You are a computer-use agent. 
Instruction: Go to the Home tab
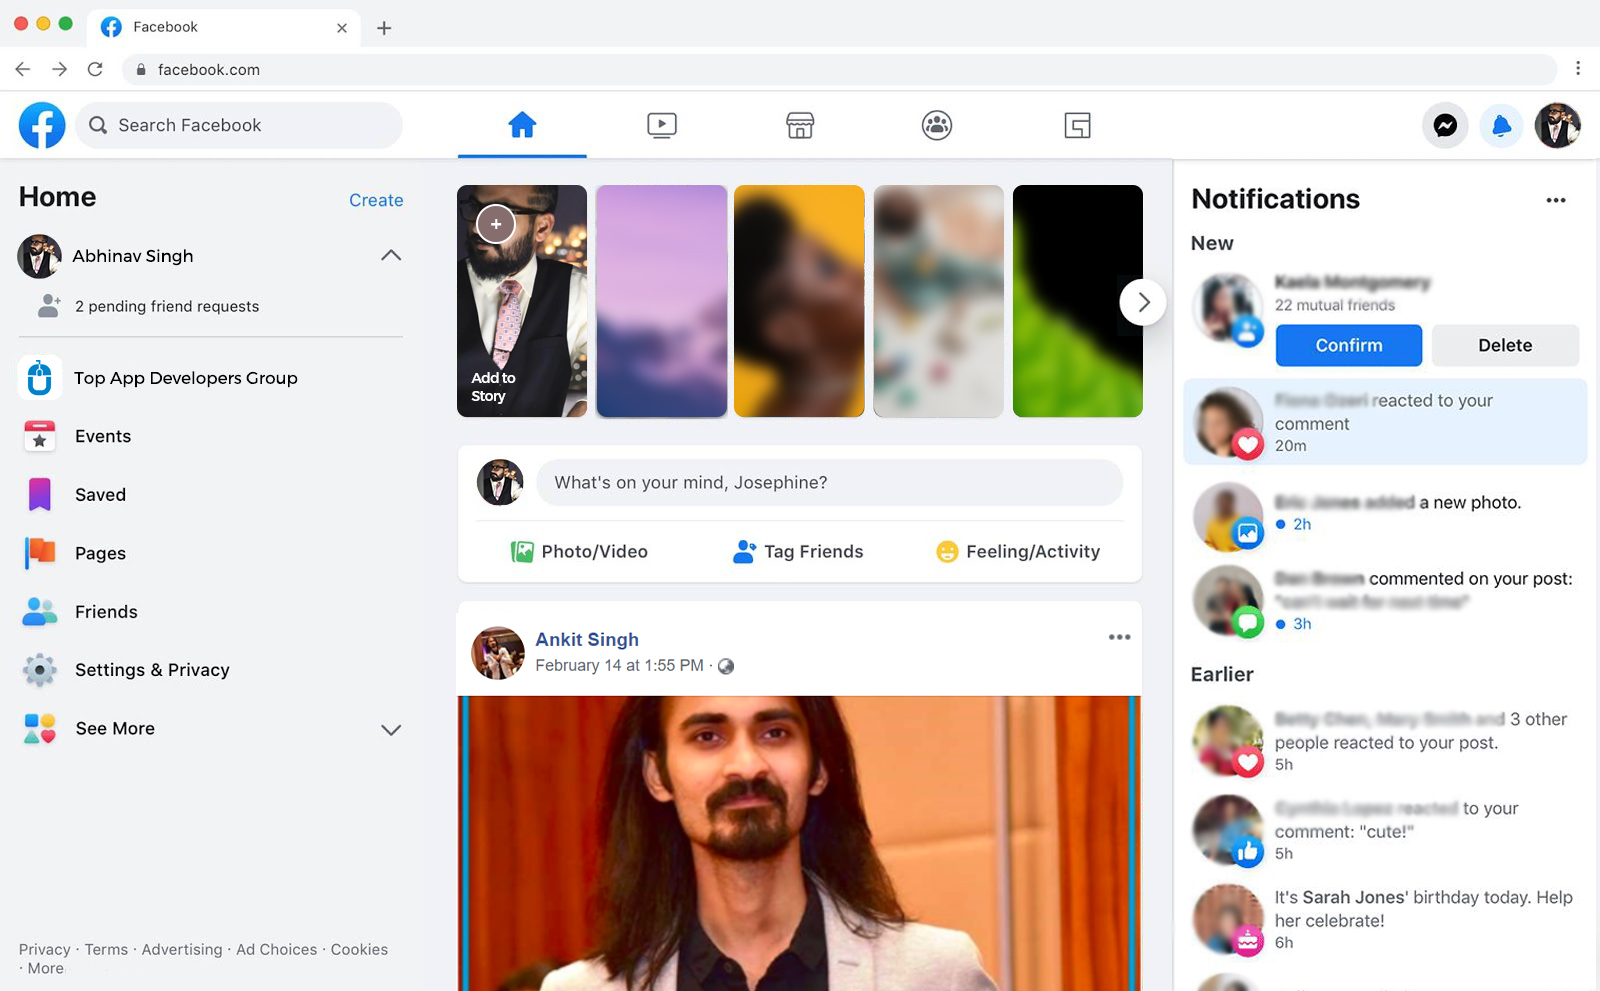[x=522, y=126]
